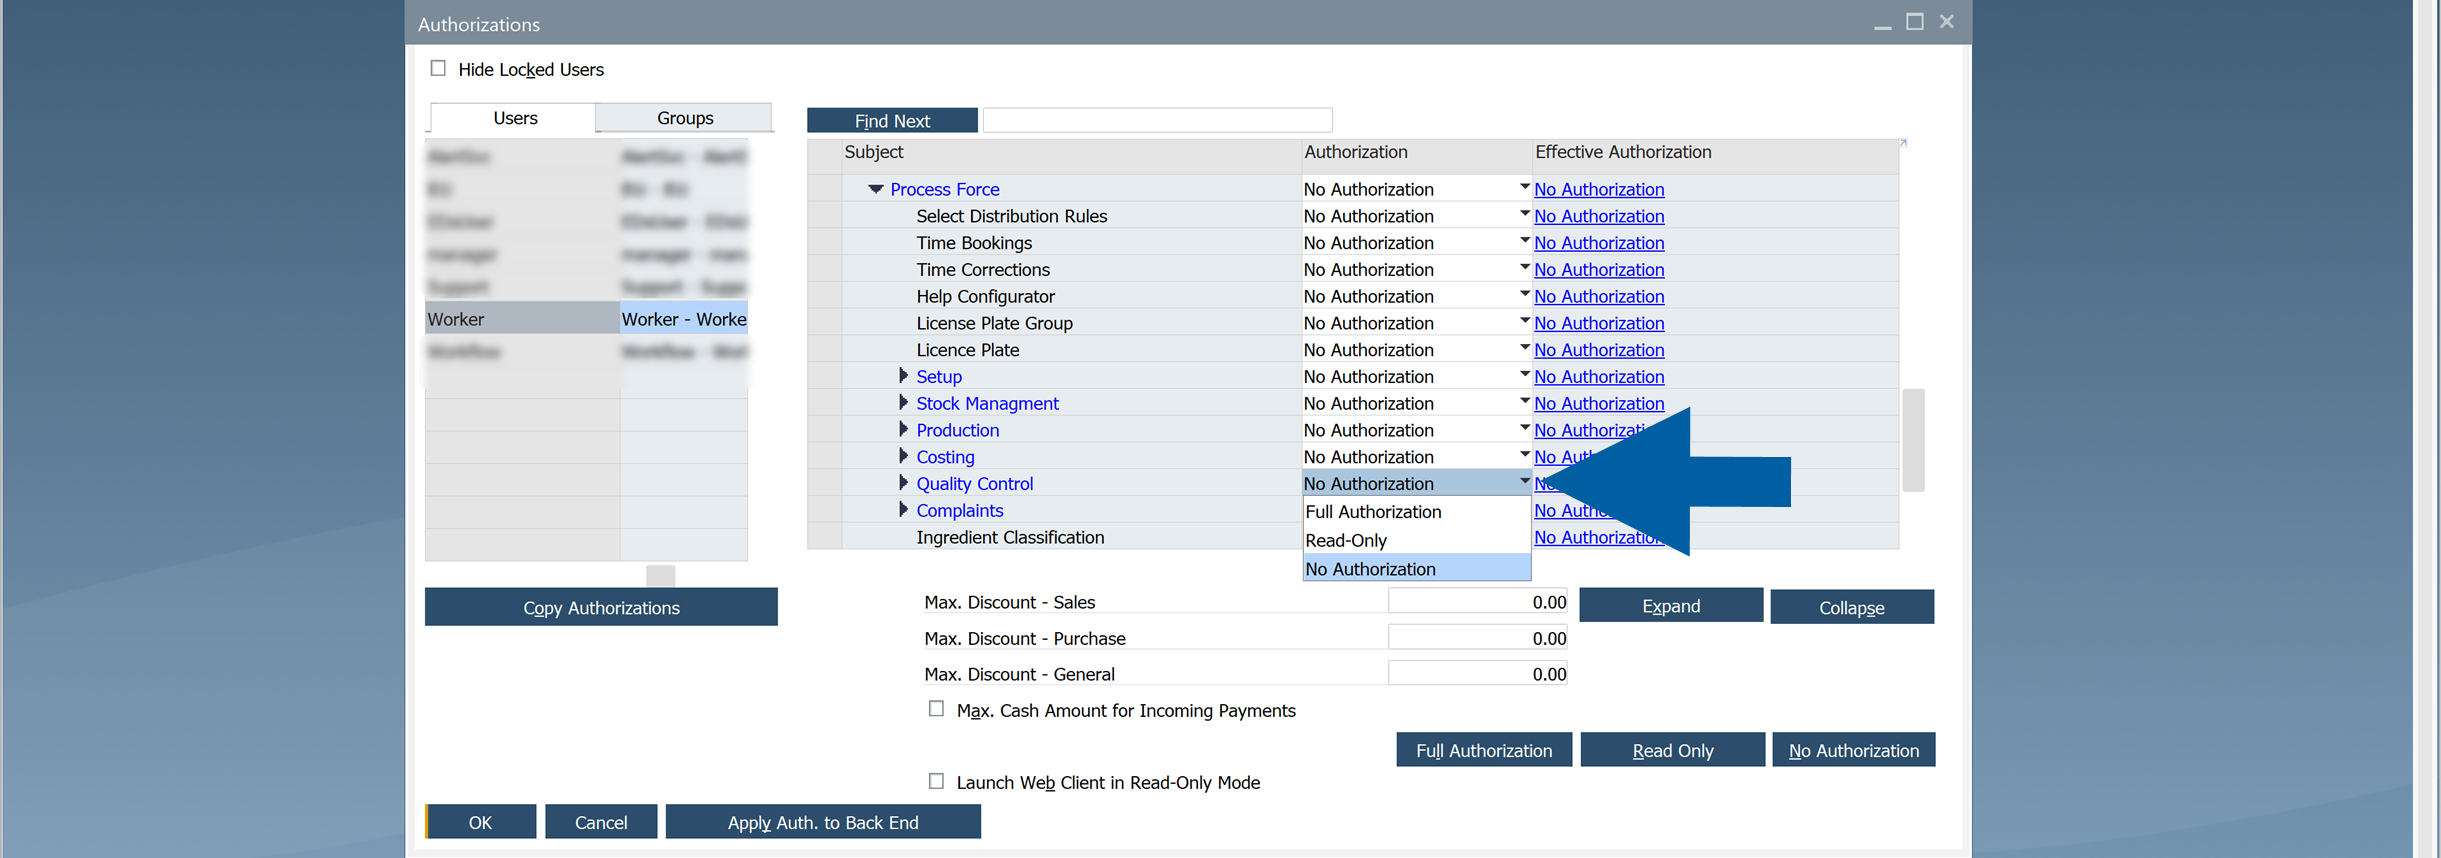Click Apply Auth. to Back End

click(x=823, y=822)
